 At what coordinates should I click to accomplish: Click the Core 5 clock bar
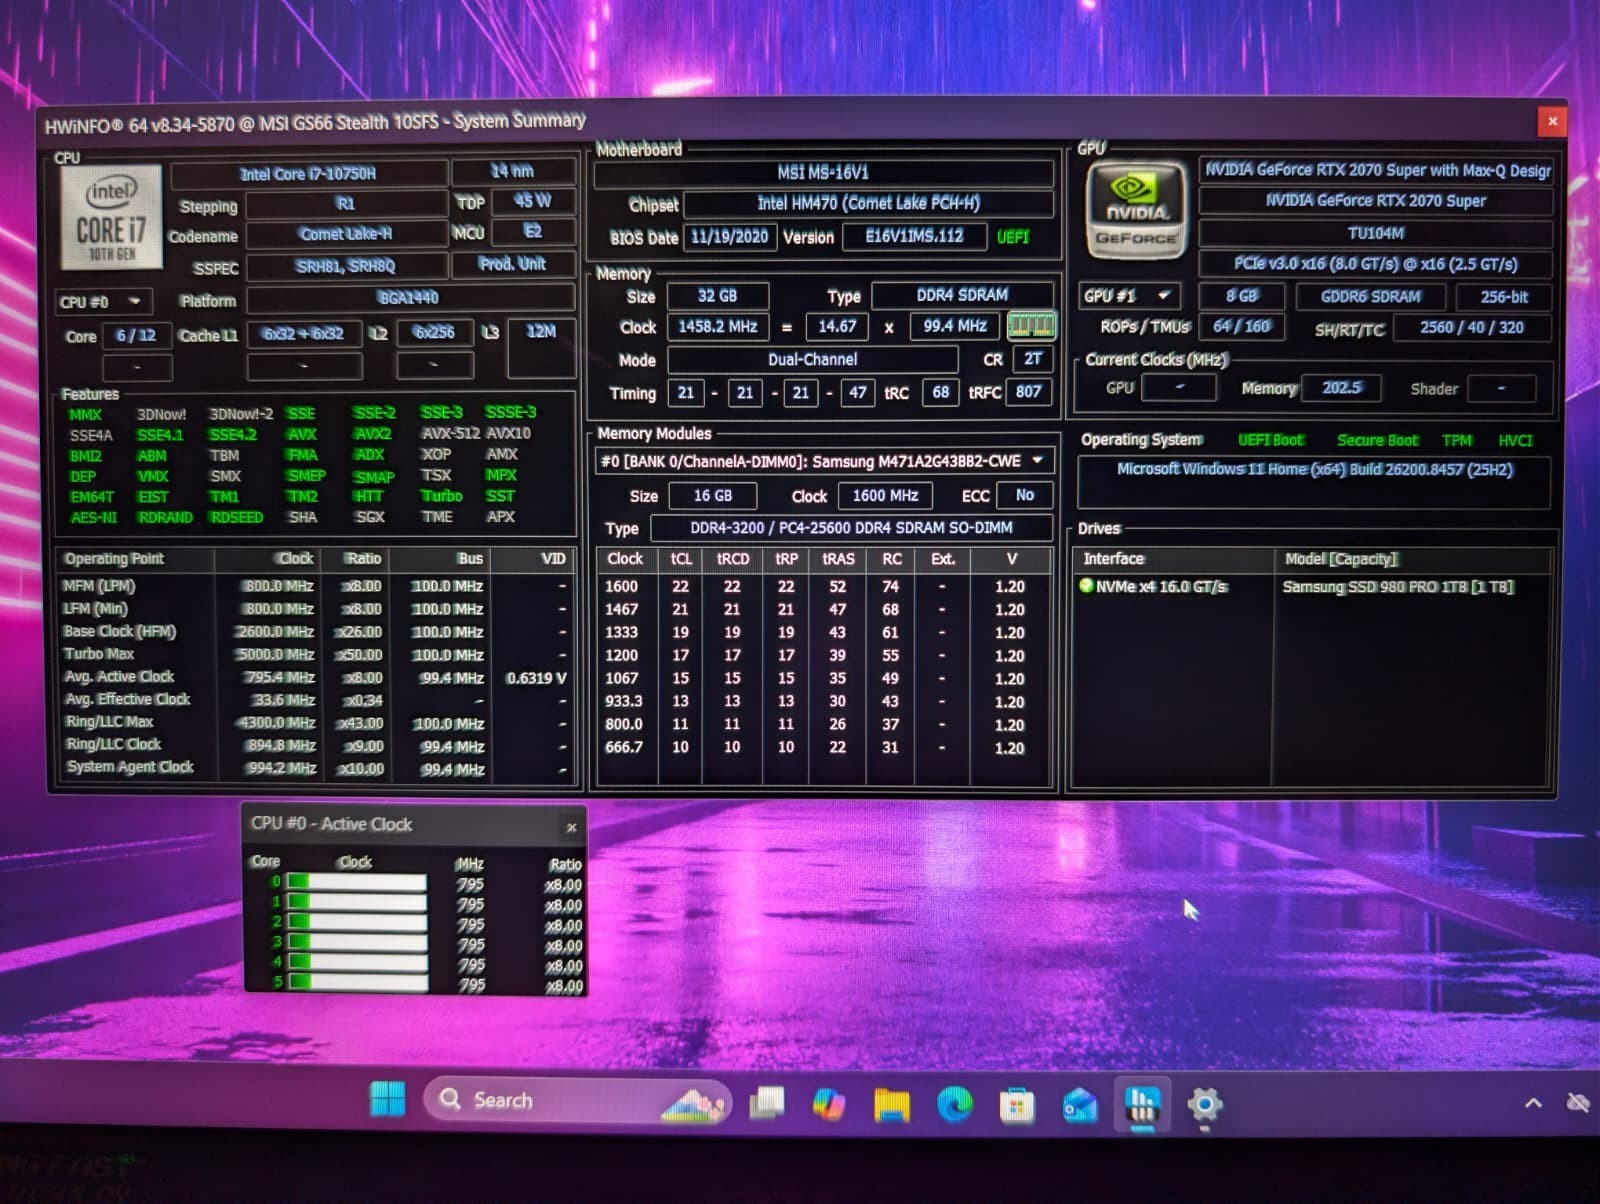pyautogui.click(x=357, y=982)
